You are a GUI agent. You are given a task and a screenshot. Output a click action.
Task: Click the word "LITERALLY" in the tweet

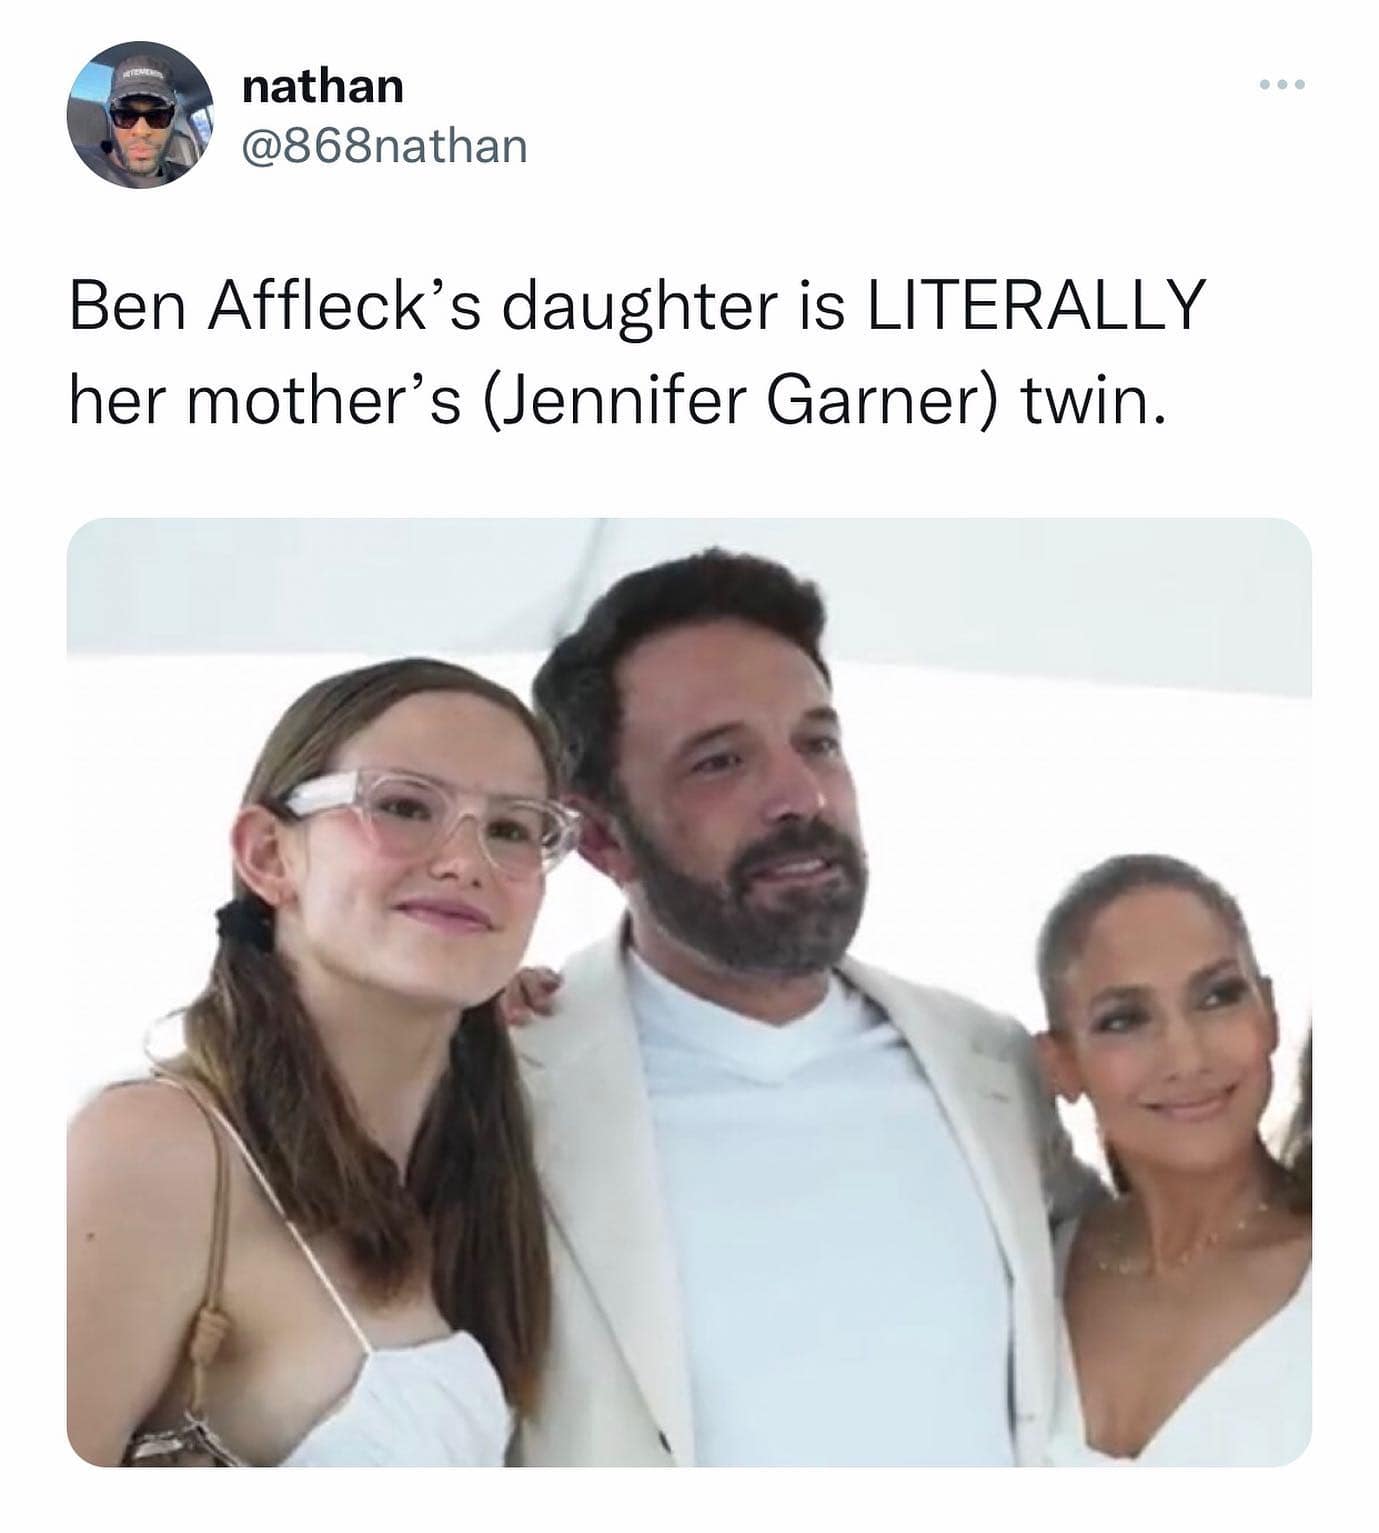click(1034, 307)
